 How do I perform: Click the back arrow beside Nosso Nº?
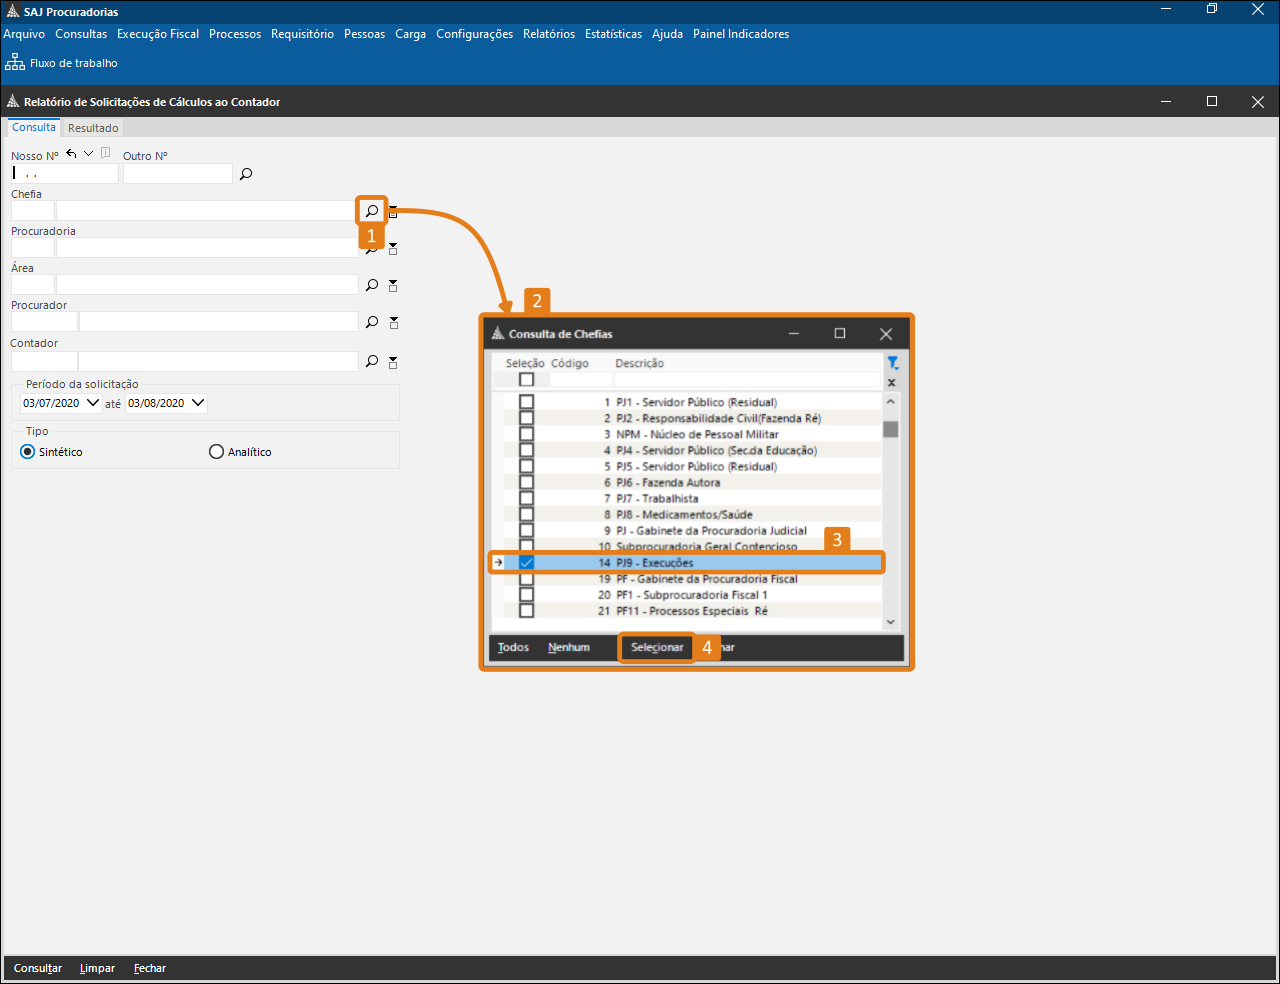71,154
